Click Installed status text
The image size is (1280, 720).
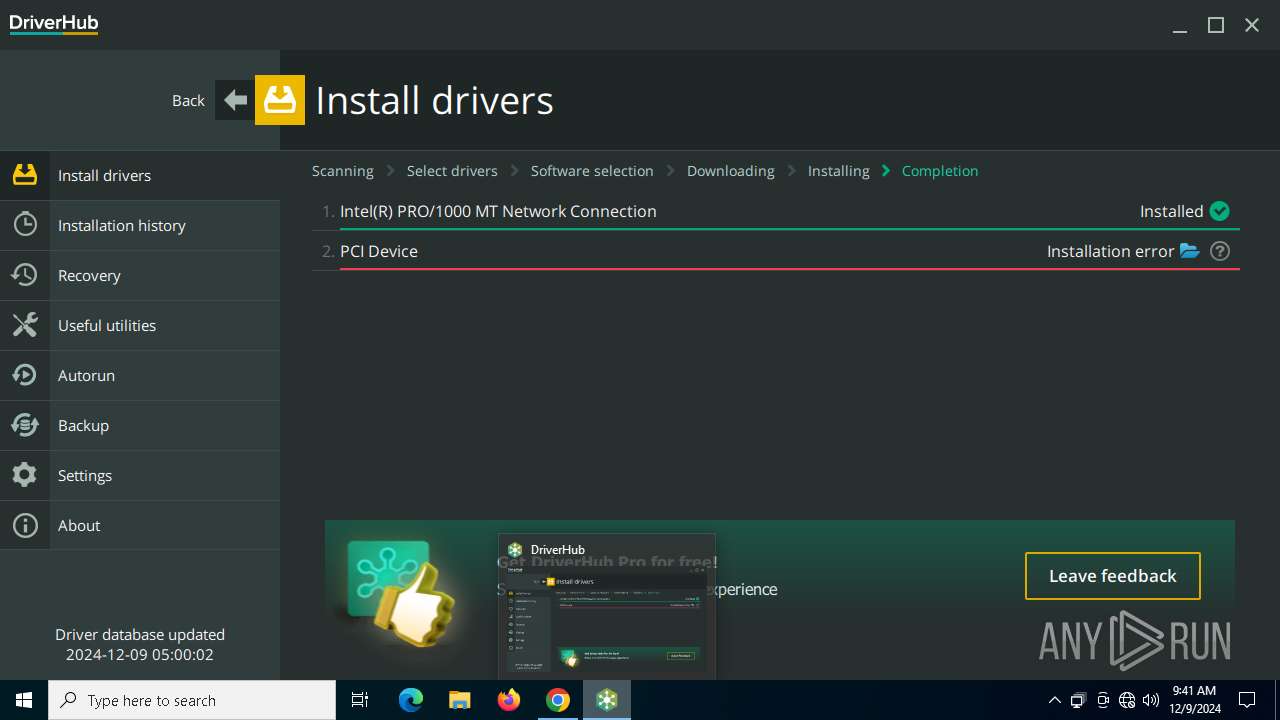1171,211
